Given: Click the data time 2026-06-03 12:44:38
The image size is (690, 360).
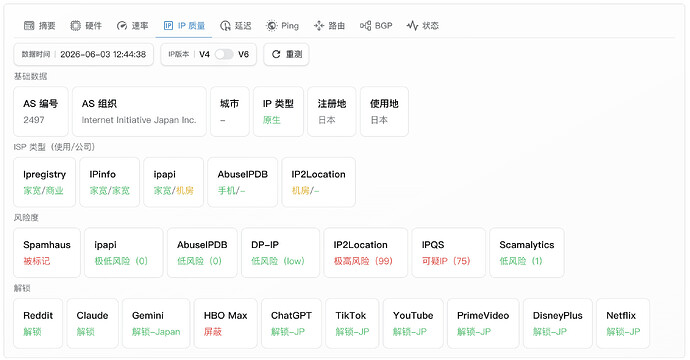Looking at the screenshot, I should (x=103, y=54).
